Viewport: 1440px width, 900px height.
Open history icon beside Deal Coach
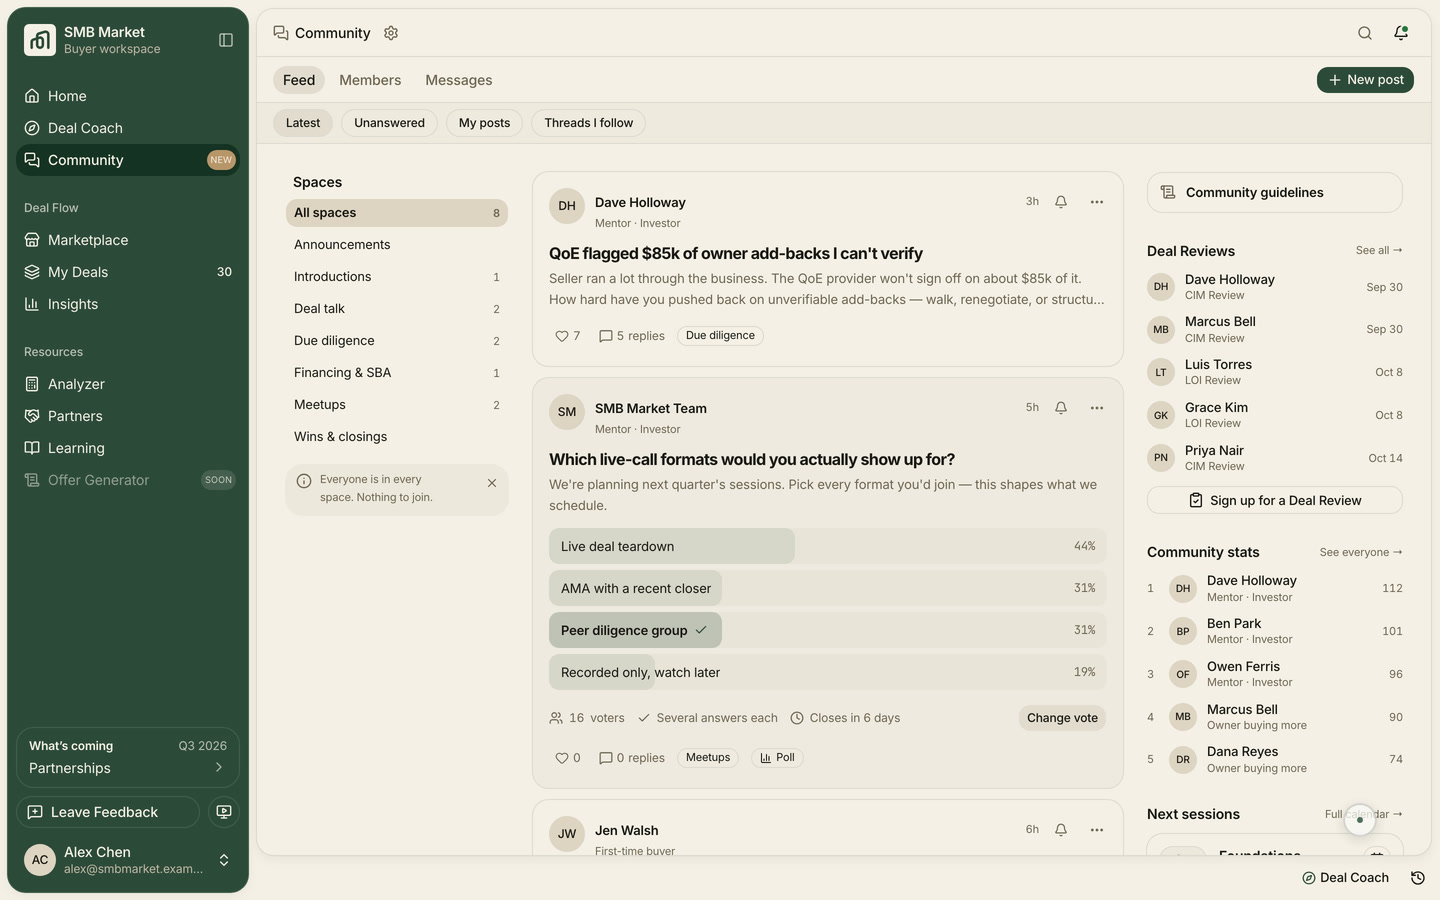pyautogui.click(x=1418, y=878)
